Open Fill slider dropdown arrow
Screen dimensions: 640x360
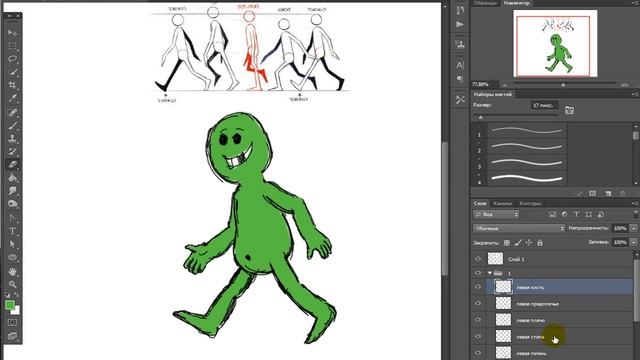pyautogui.click(x=633, y=242)
